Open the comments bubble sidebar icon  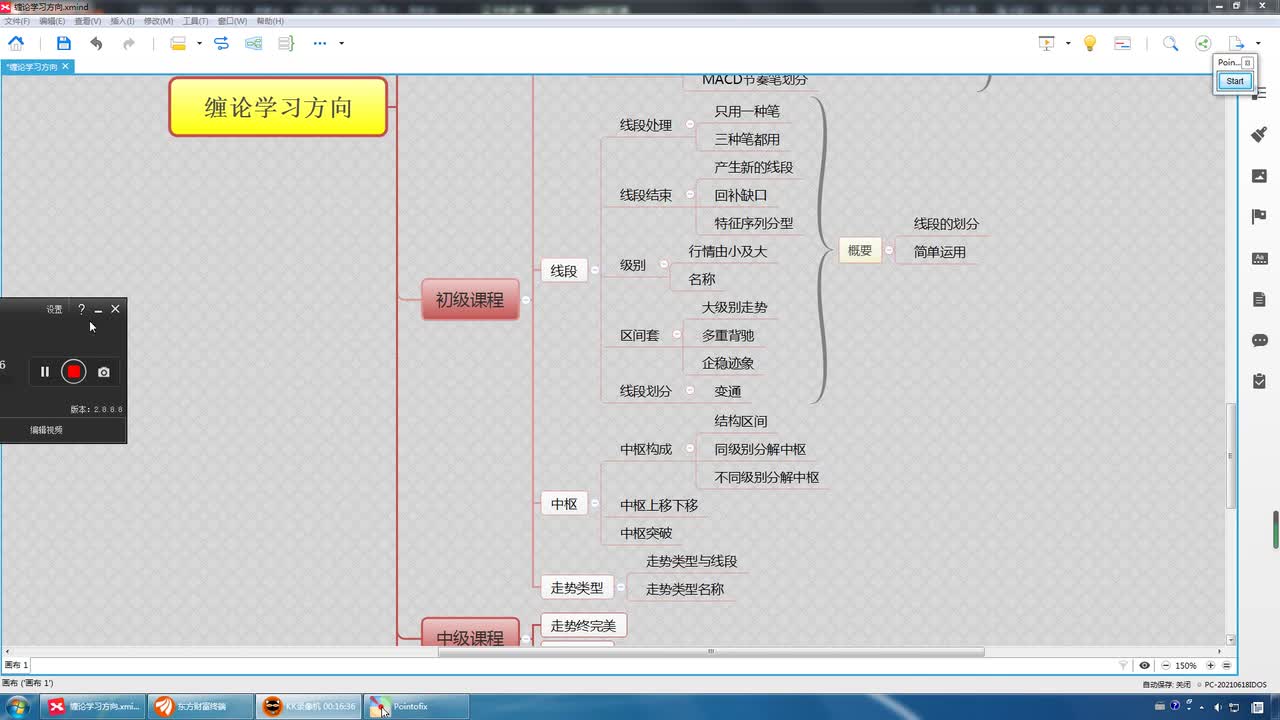coord(1260,340)
